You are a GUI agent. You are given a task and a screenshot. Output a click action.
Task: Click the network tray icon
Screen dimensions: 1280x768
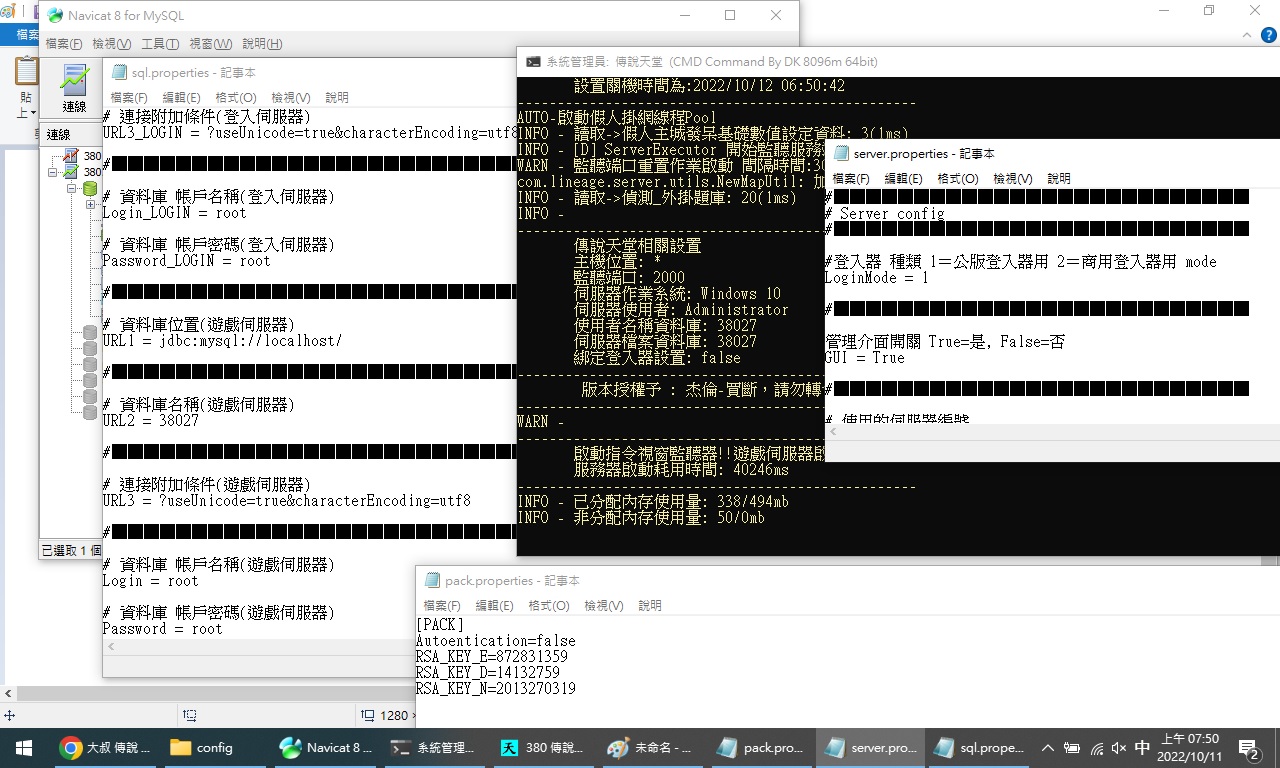click(x=1096, y=747)
